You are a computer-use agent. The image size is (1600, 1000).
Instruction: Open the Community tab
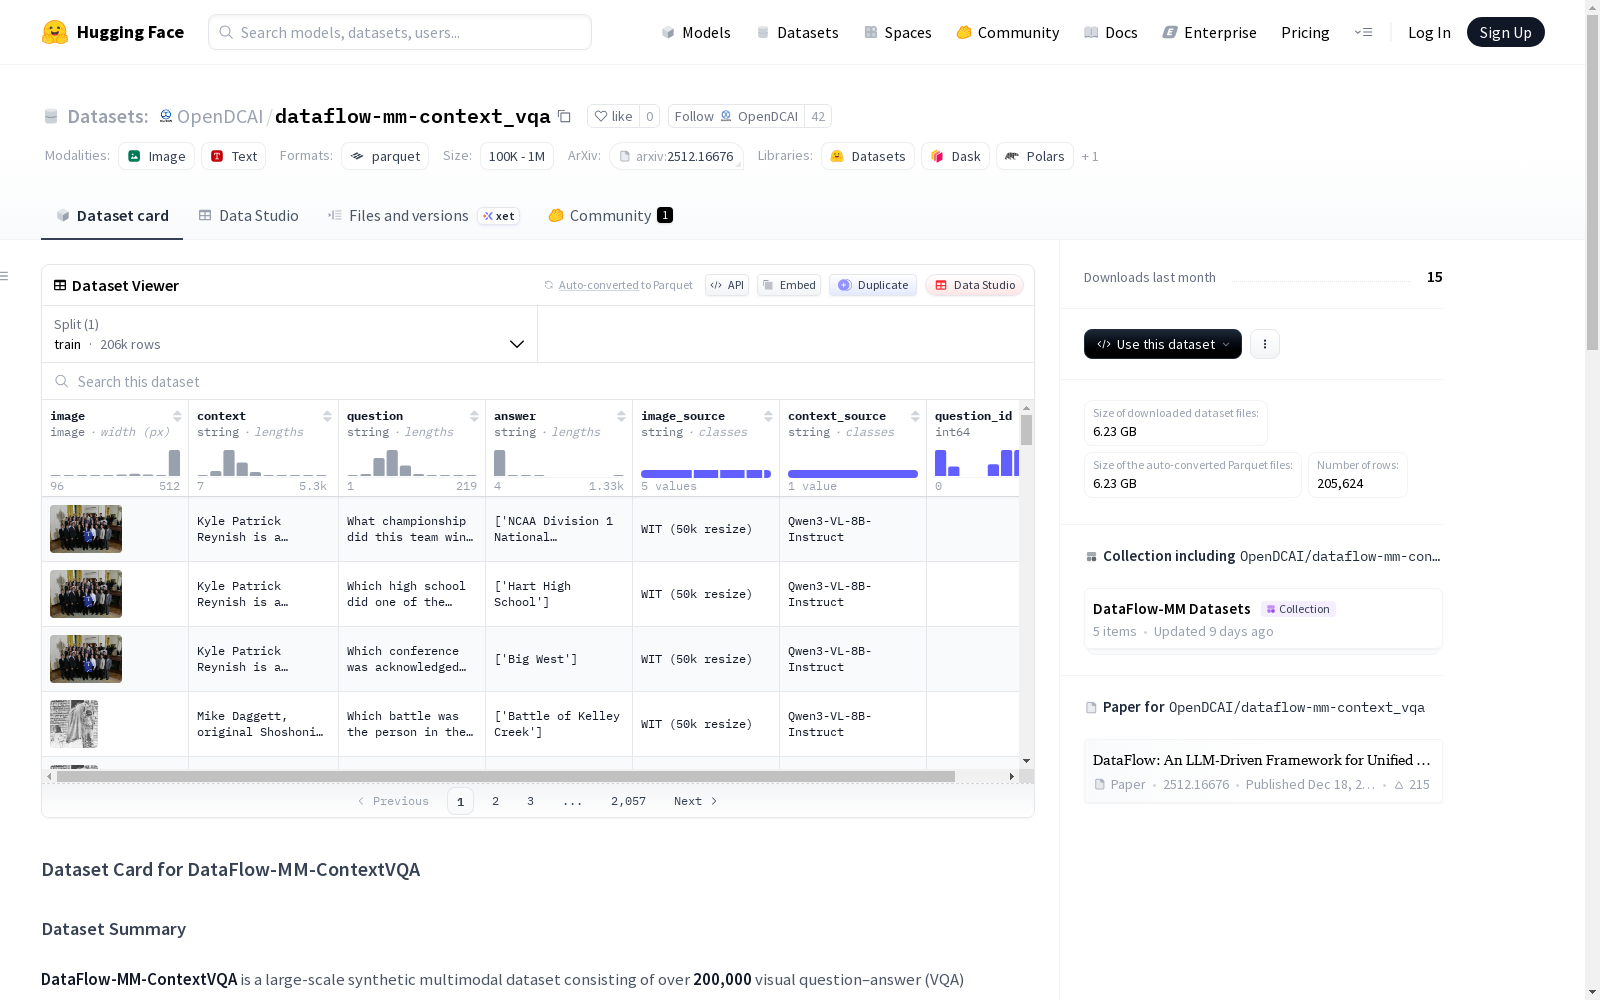click(610, 216)
